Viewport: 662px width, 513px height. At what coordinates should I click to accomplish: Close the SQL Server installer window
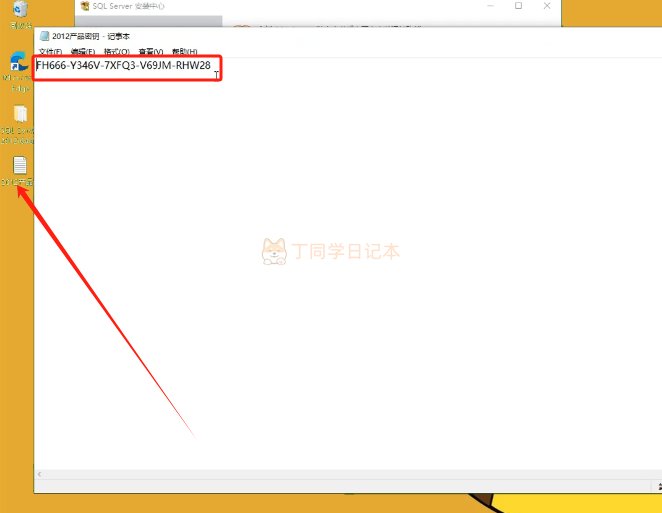547,6
